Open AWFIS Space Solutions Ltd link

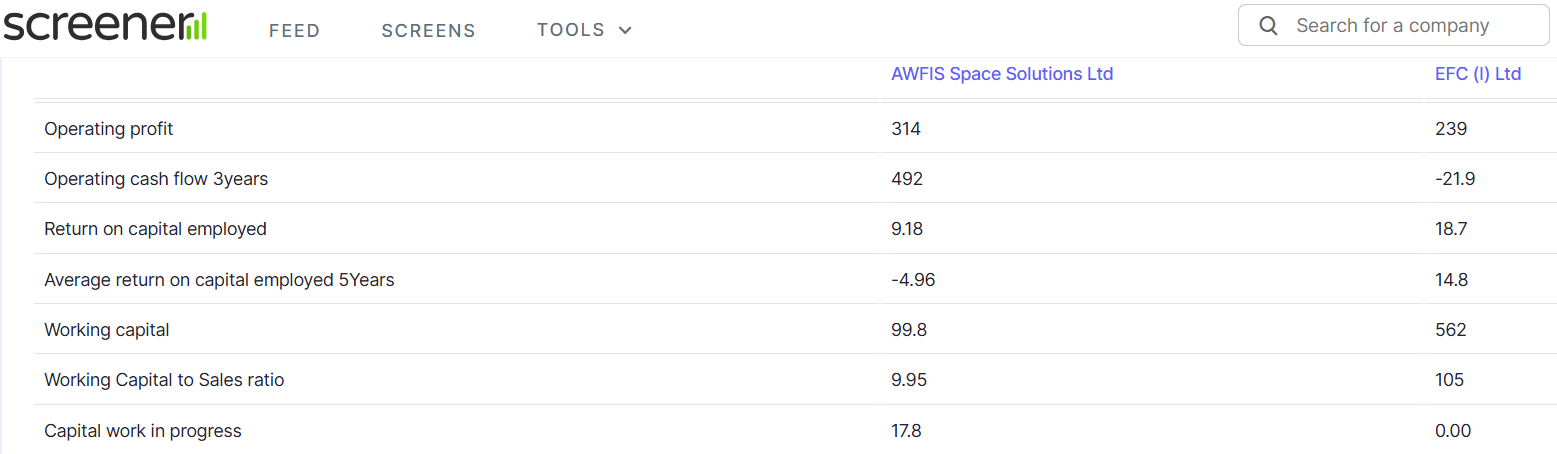[1002, 74]
